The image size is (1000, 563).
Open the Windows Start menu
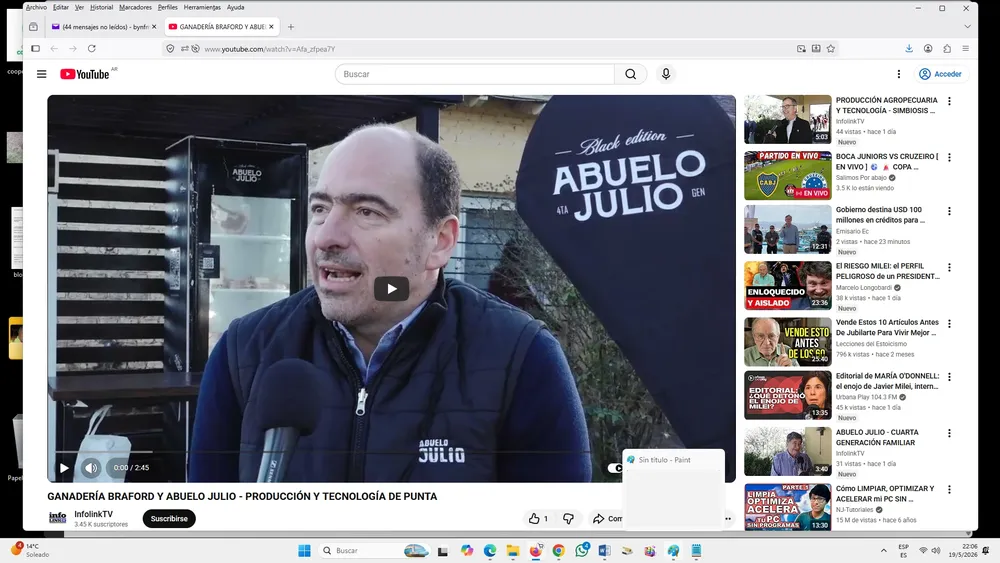tap(304, 551)
